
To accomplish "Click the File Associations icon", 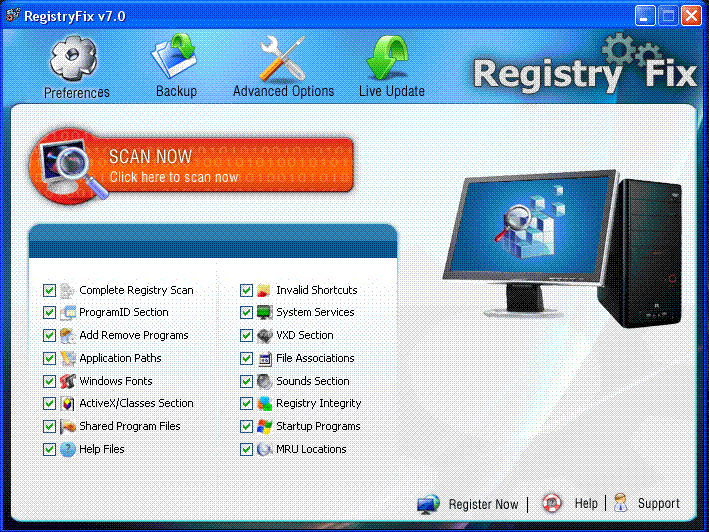I will click(x=264, y=358).
